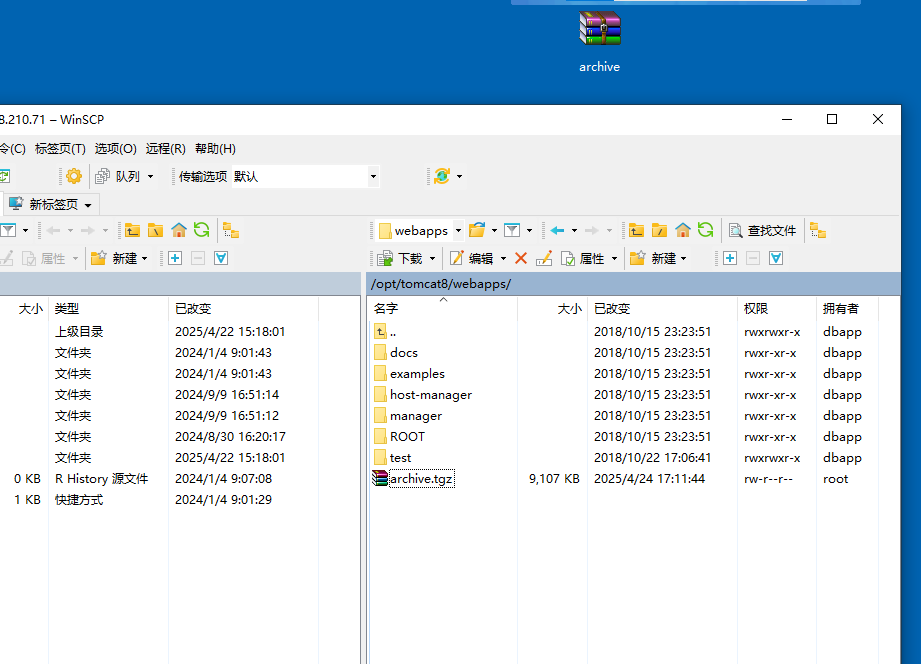
Task: Click the 新标签页 new tab button
Action: [x=50, y=203]
